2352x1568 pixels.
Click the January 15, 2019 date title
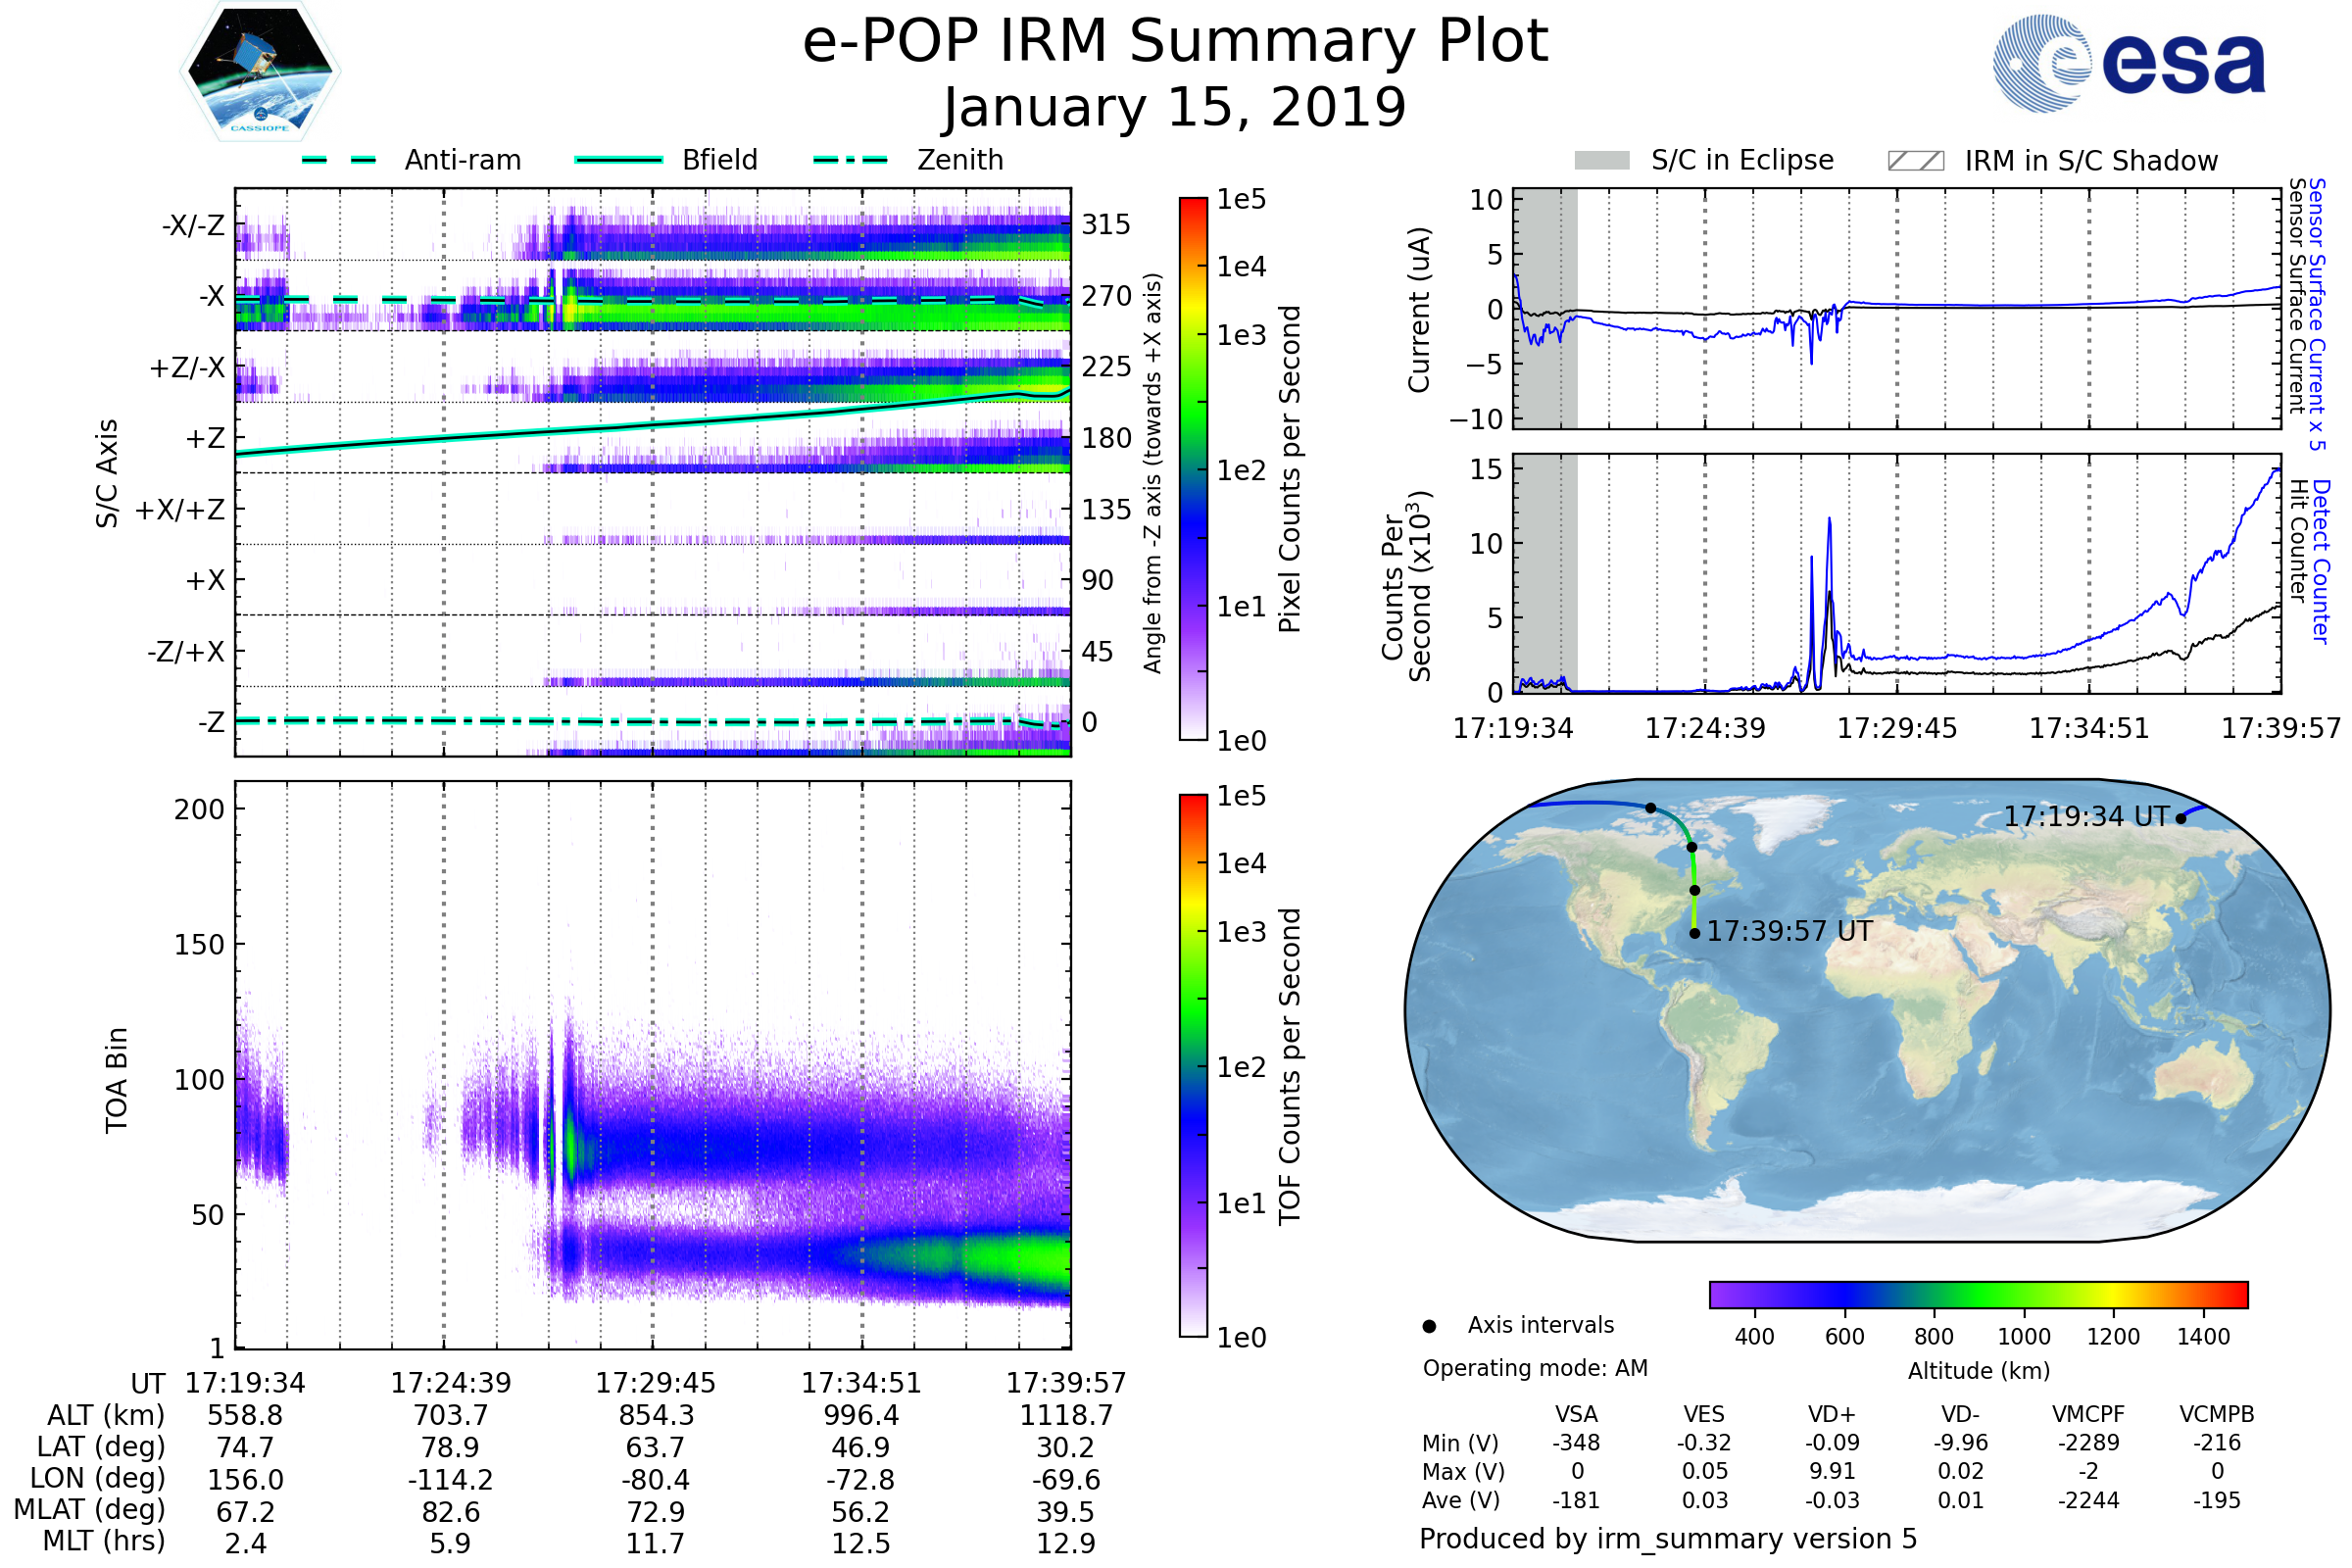[x=1174, y=108]
